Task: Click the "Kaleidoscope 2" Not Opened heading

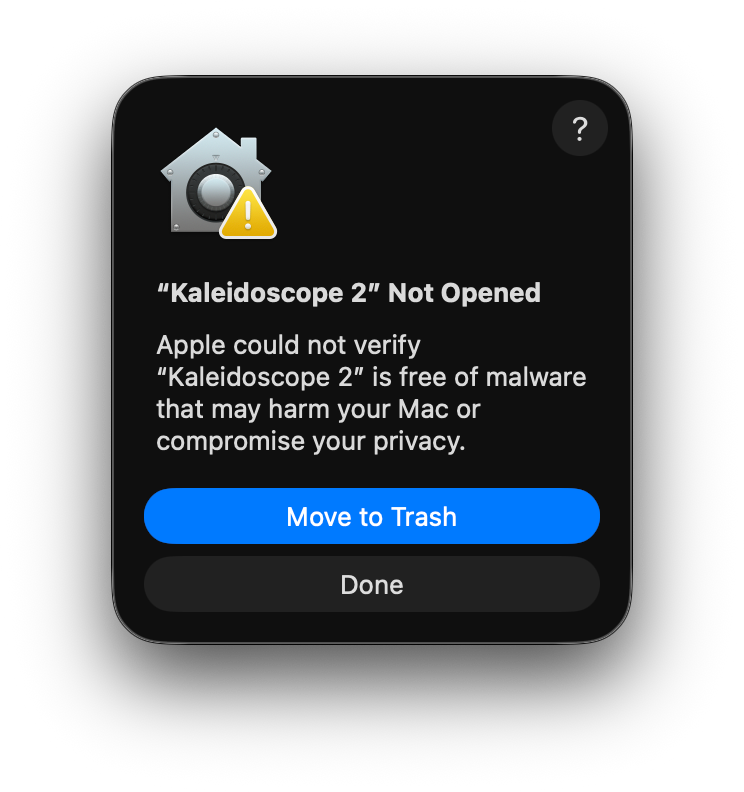Action: coord(349,293)
